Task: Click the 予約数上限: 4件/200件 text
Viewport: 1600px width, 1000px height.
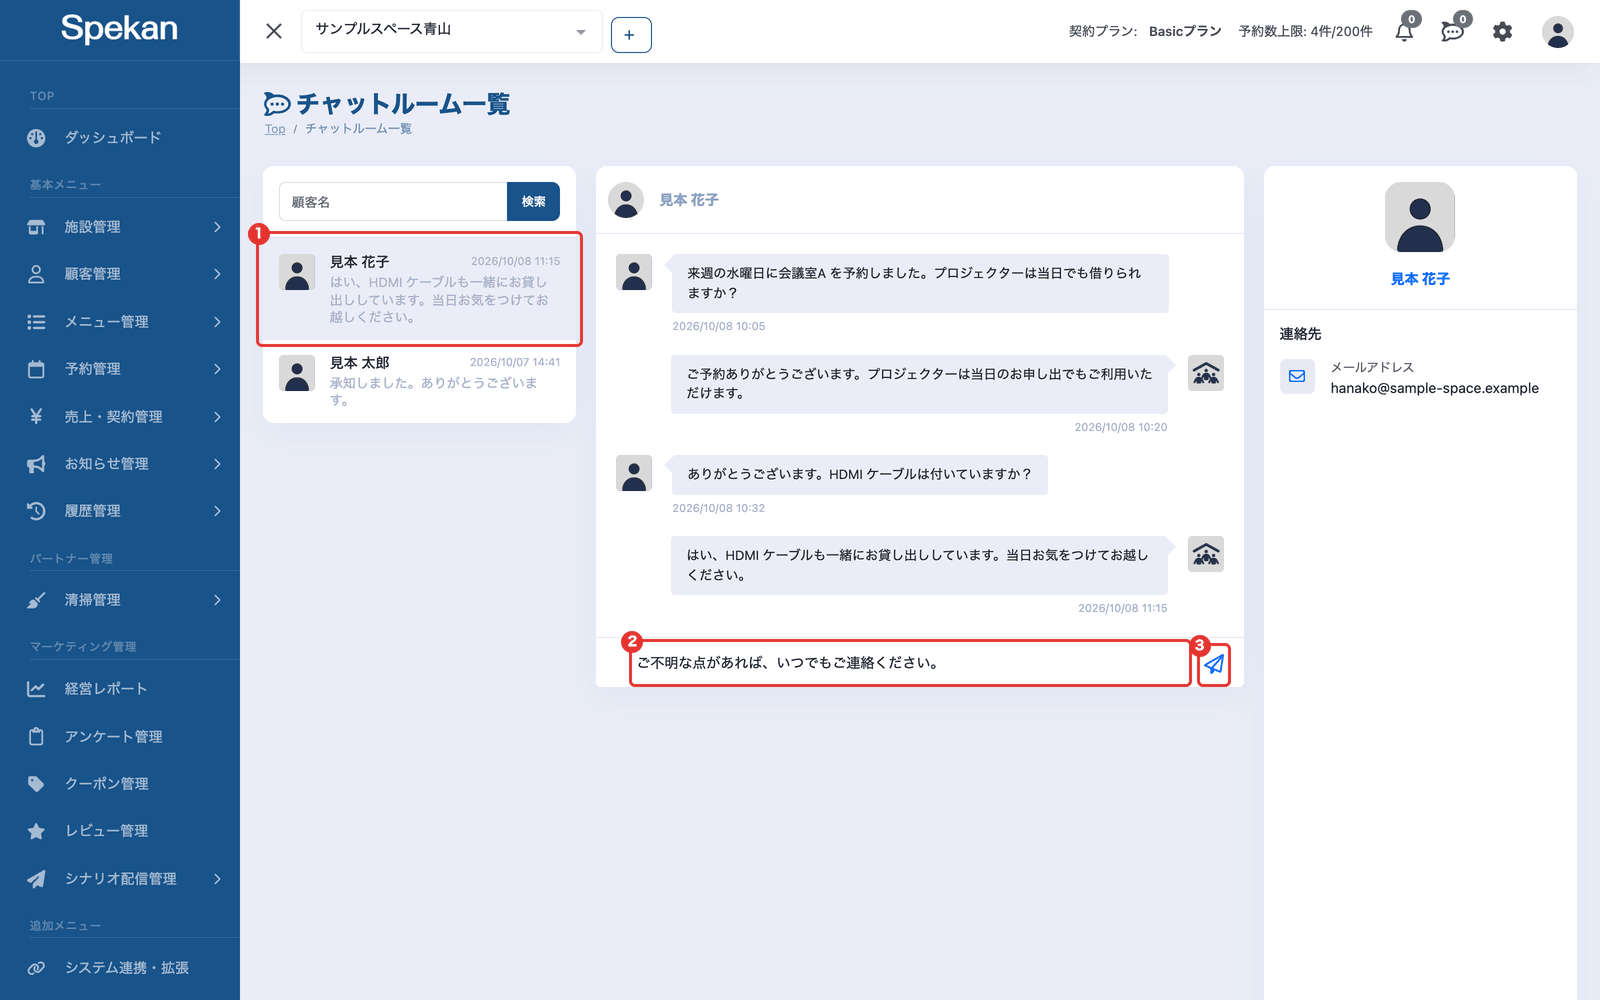Action: [x=1305, y=31]
